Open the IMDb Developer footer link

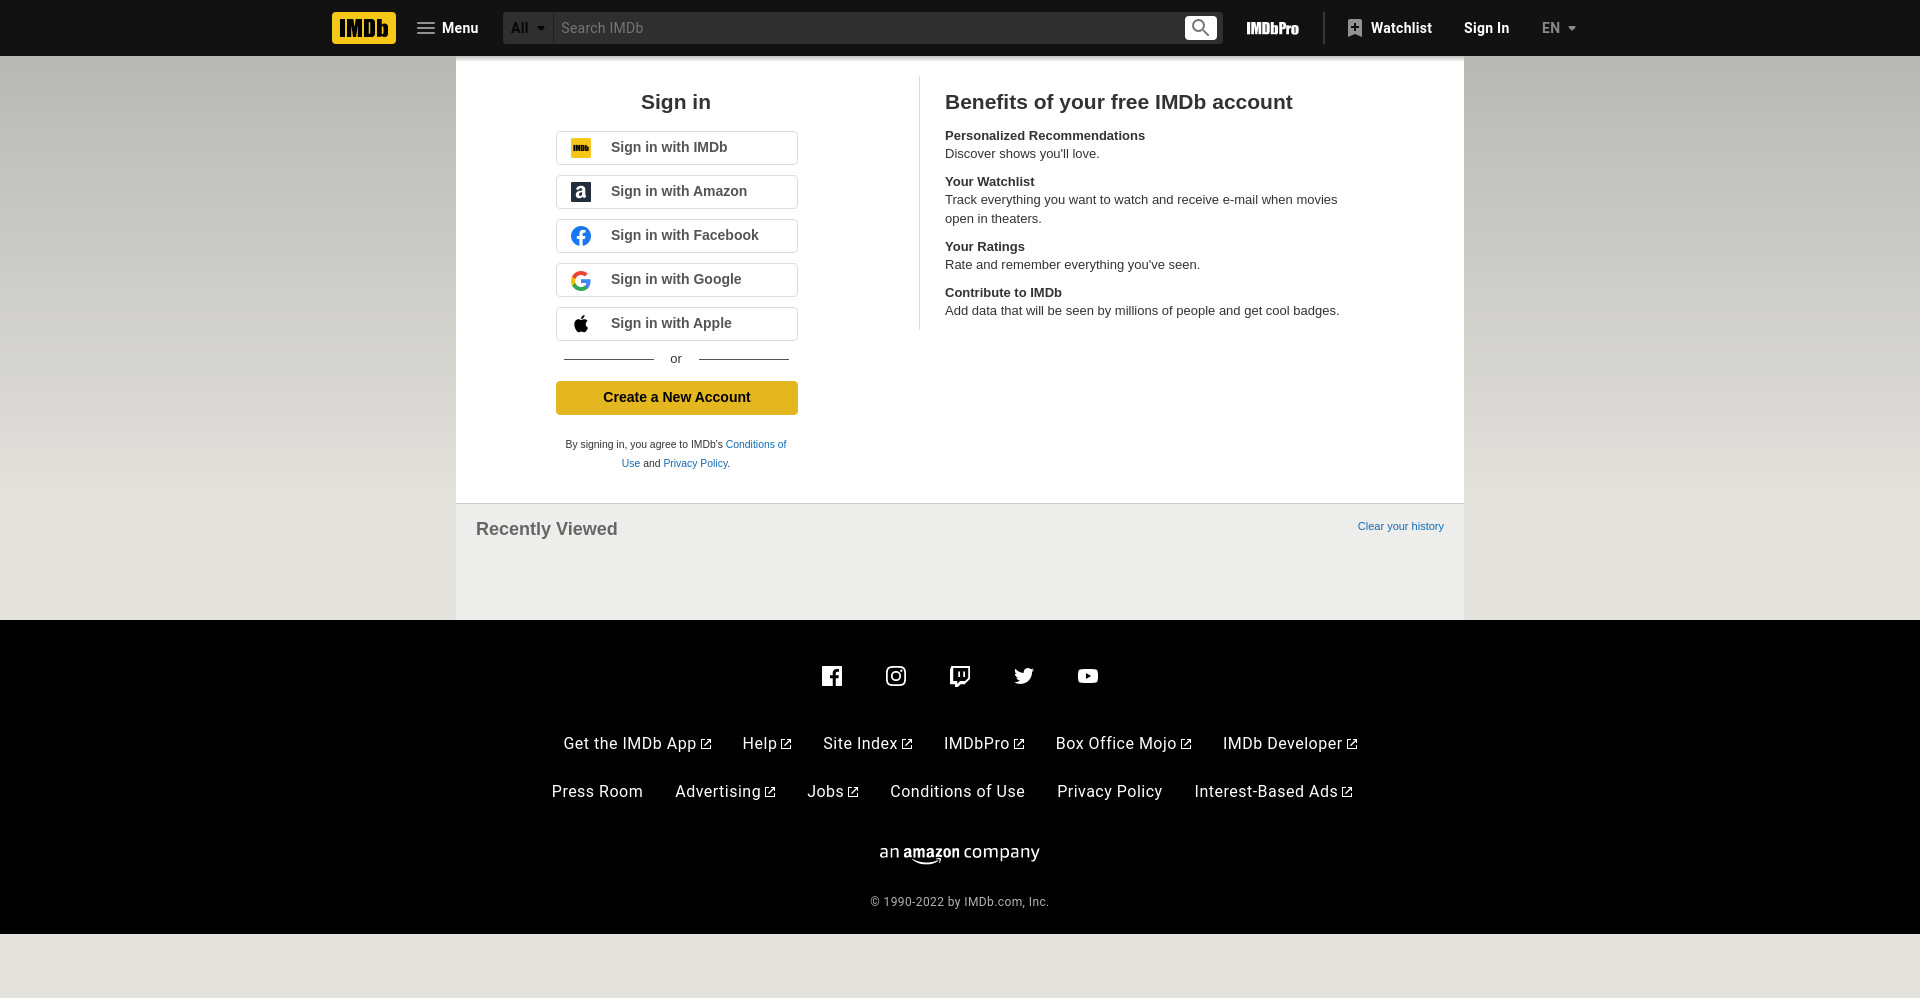coord(1290,744)
